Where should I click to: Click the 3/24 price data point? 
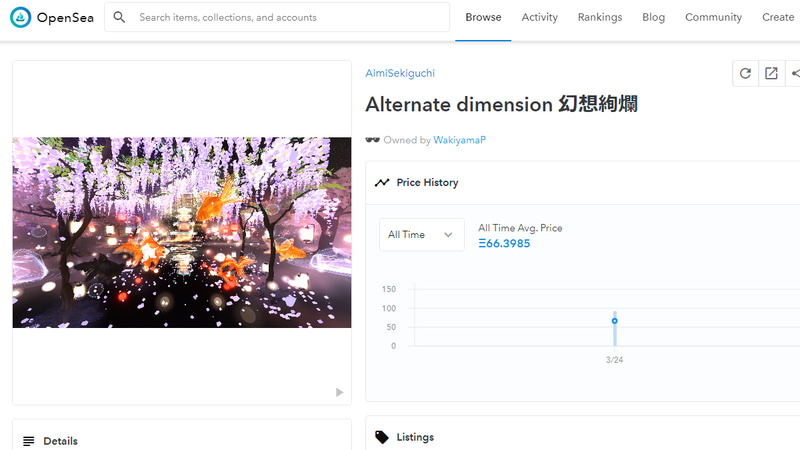click(x=614, y=321)
